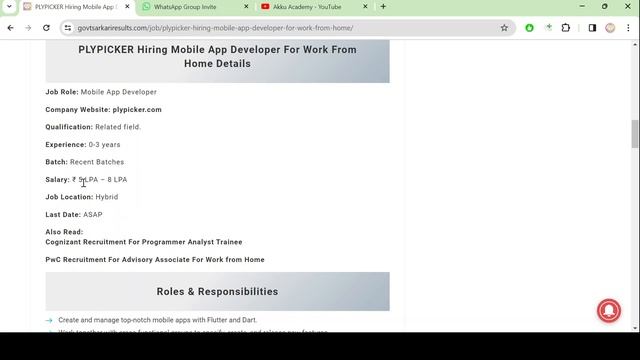This screenshot has height=360, width=640.
Task: Open the extensions puzzle-piece menu
Action: tap(566, 28)
